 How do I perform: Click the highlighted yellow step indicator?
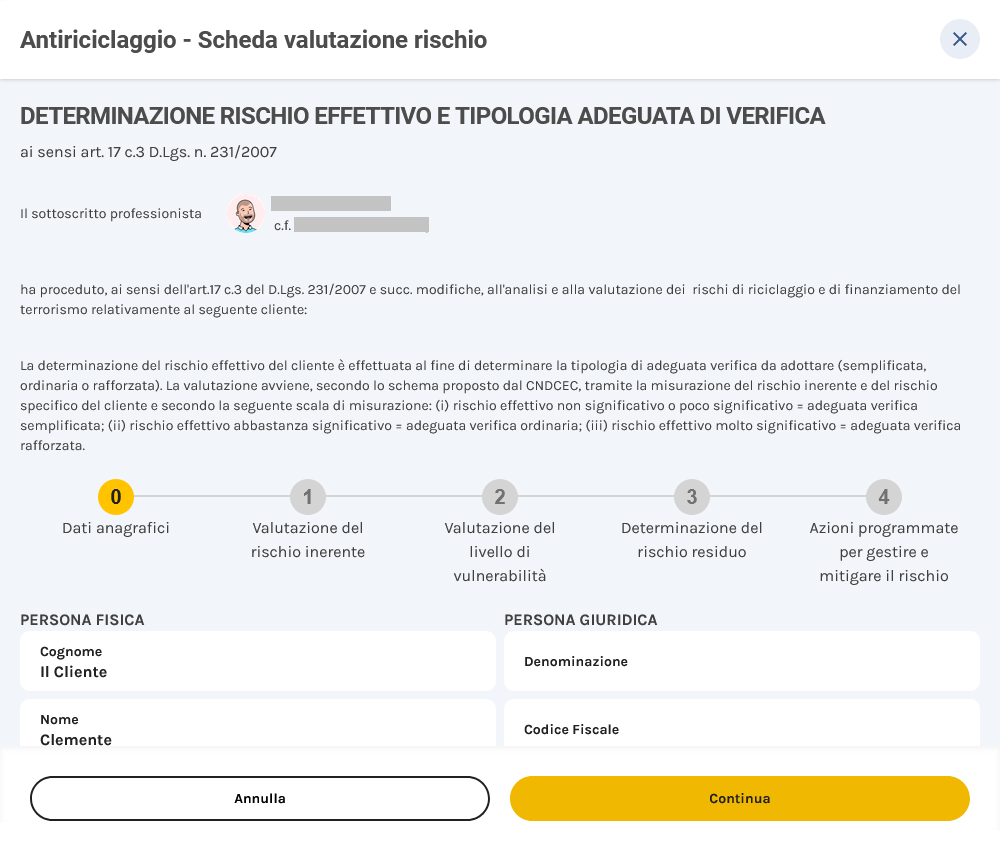(x=115, y=497)
